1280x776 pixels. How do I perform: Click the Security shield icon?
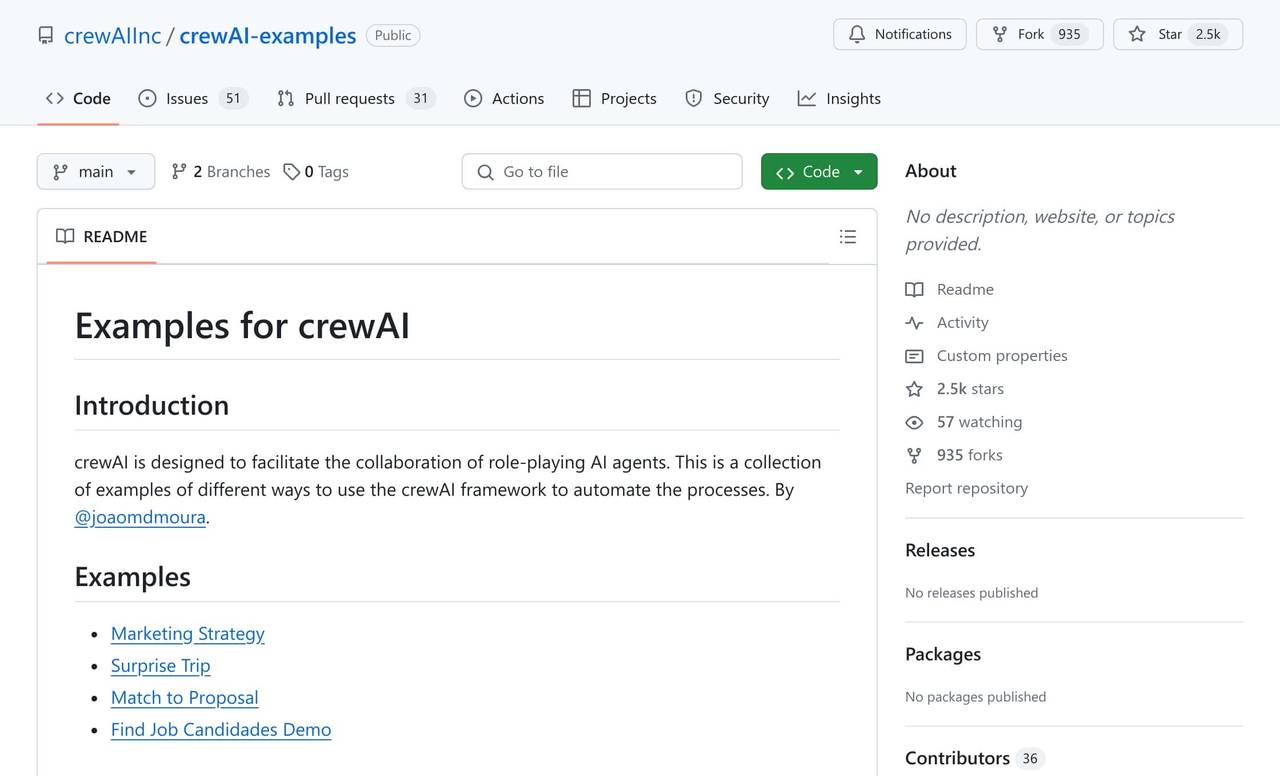click(693, 98)
